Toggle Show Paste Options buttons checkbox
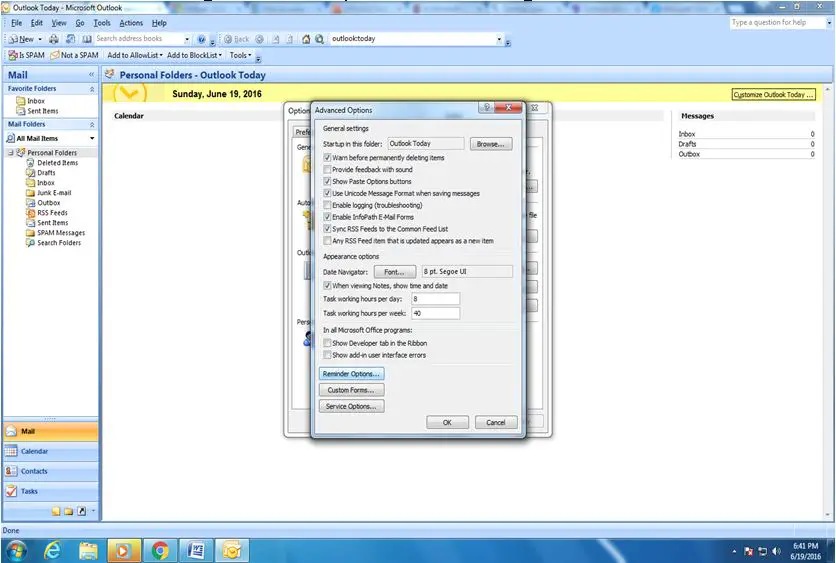 coord(327,181)
